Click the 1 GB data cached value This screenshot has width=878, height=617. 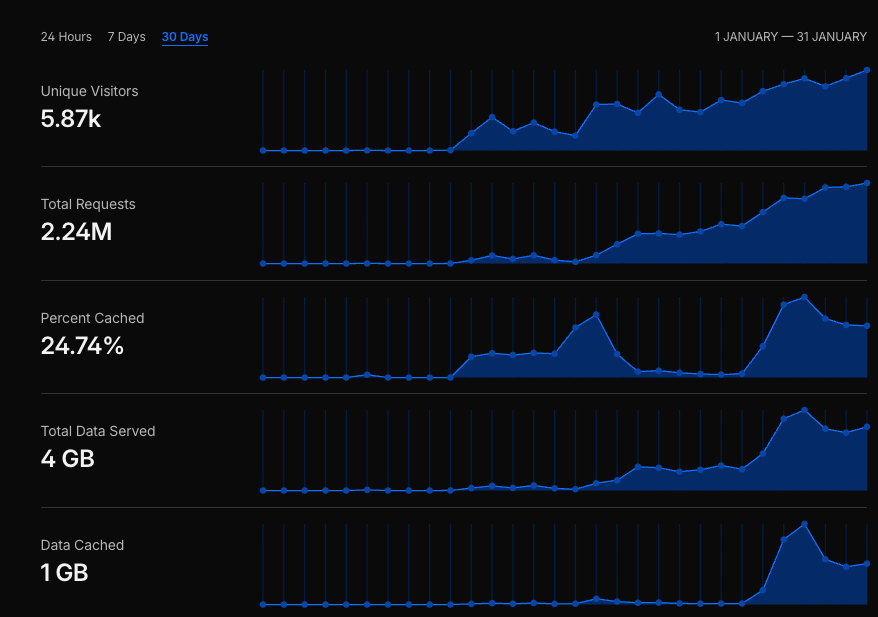[x=65, y=573]
